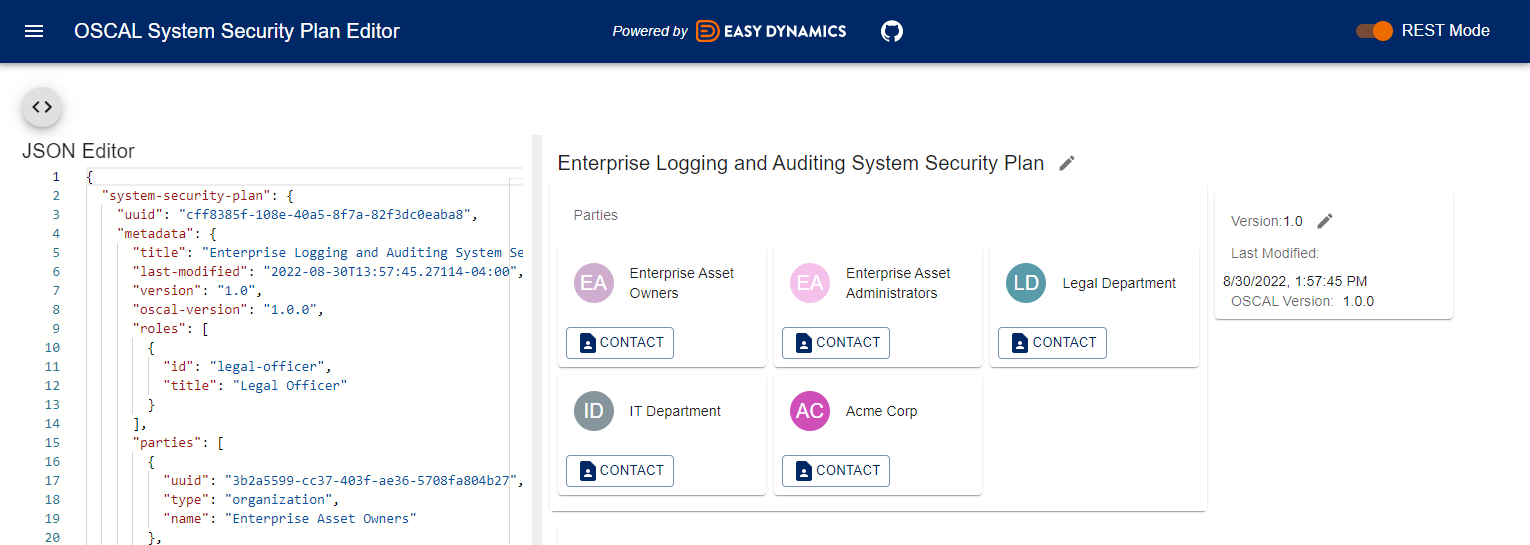Edit the version number pencil icon

(1325, 221)
